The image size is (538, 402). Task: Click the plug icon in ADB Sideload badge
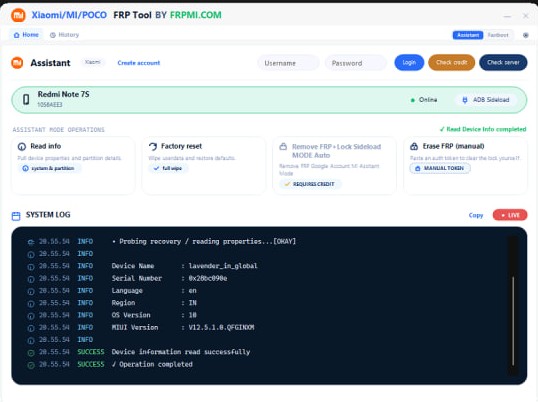click(465, 100)
